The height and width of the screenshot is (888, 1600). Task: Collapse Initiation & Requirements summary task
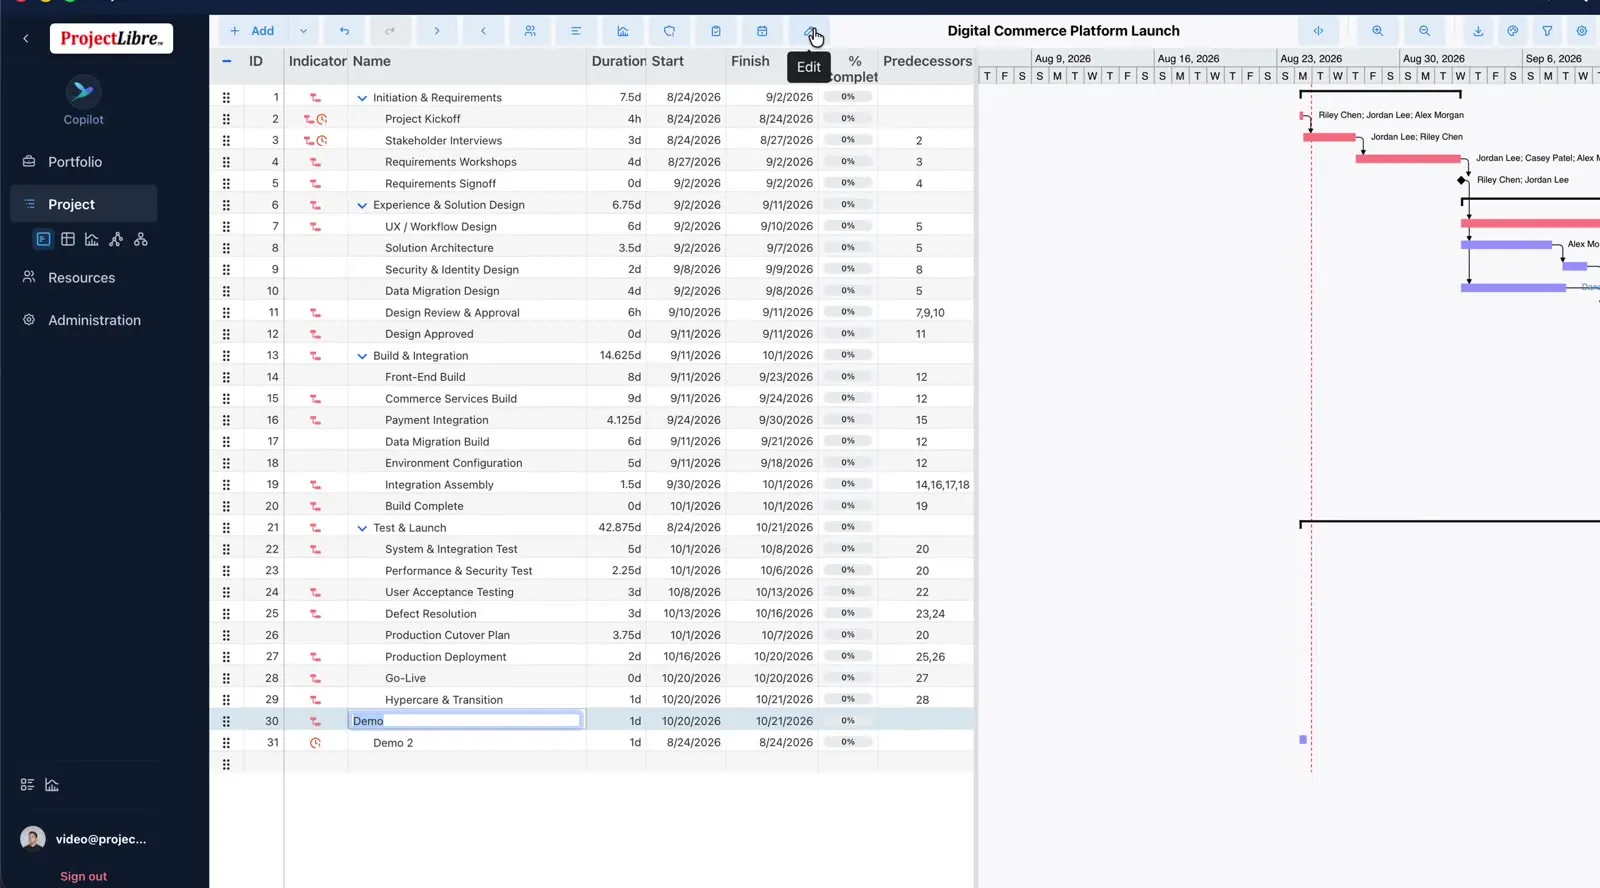coord(362,98)
